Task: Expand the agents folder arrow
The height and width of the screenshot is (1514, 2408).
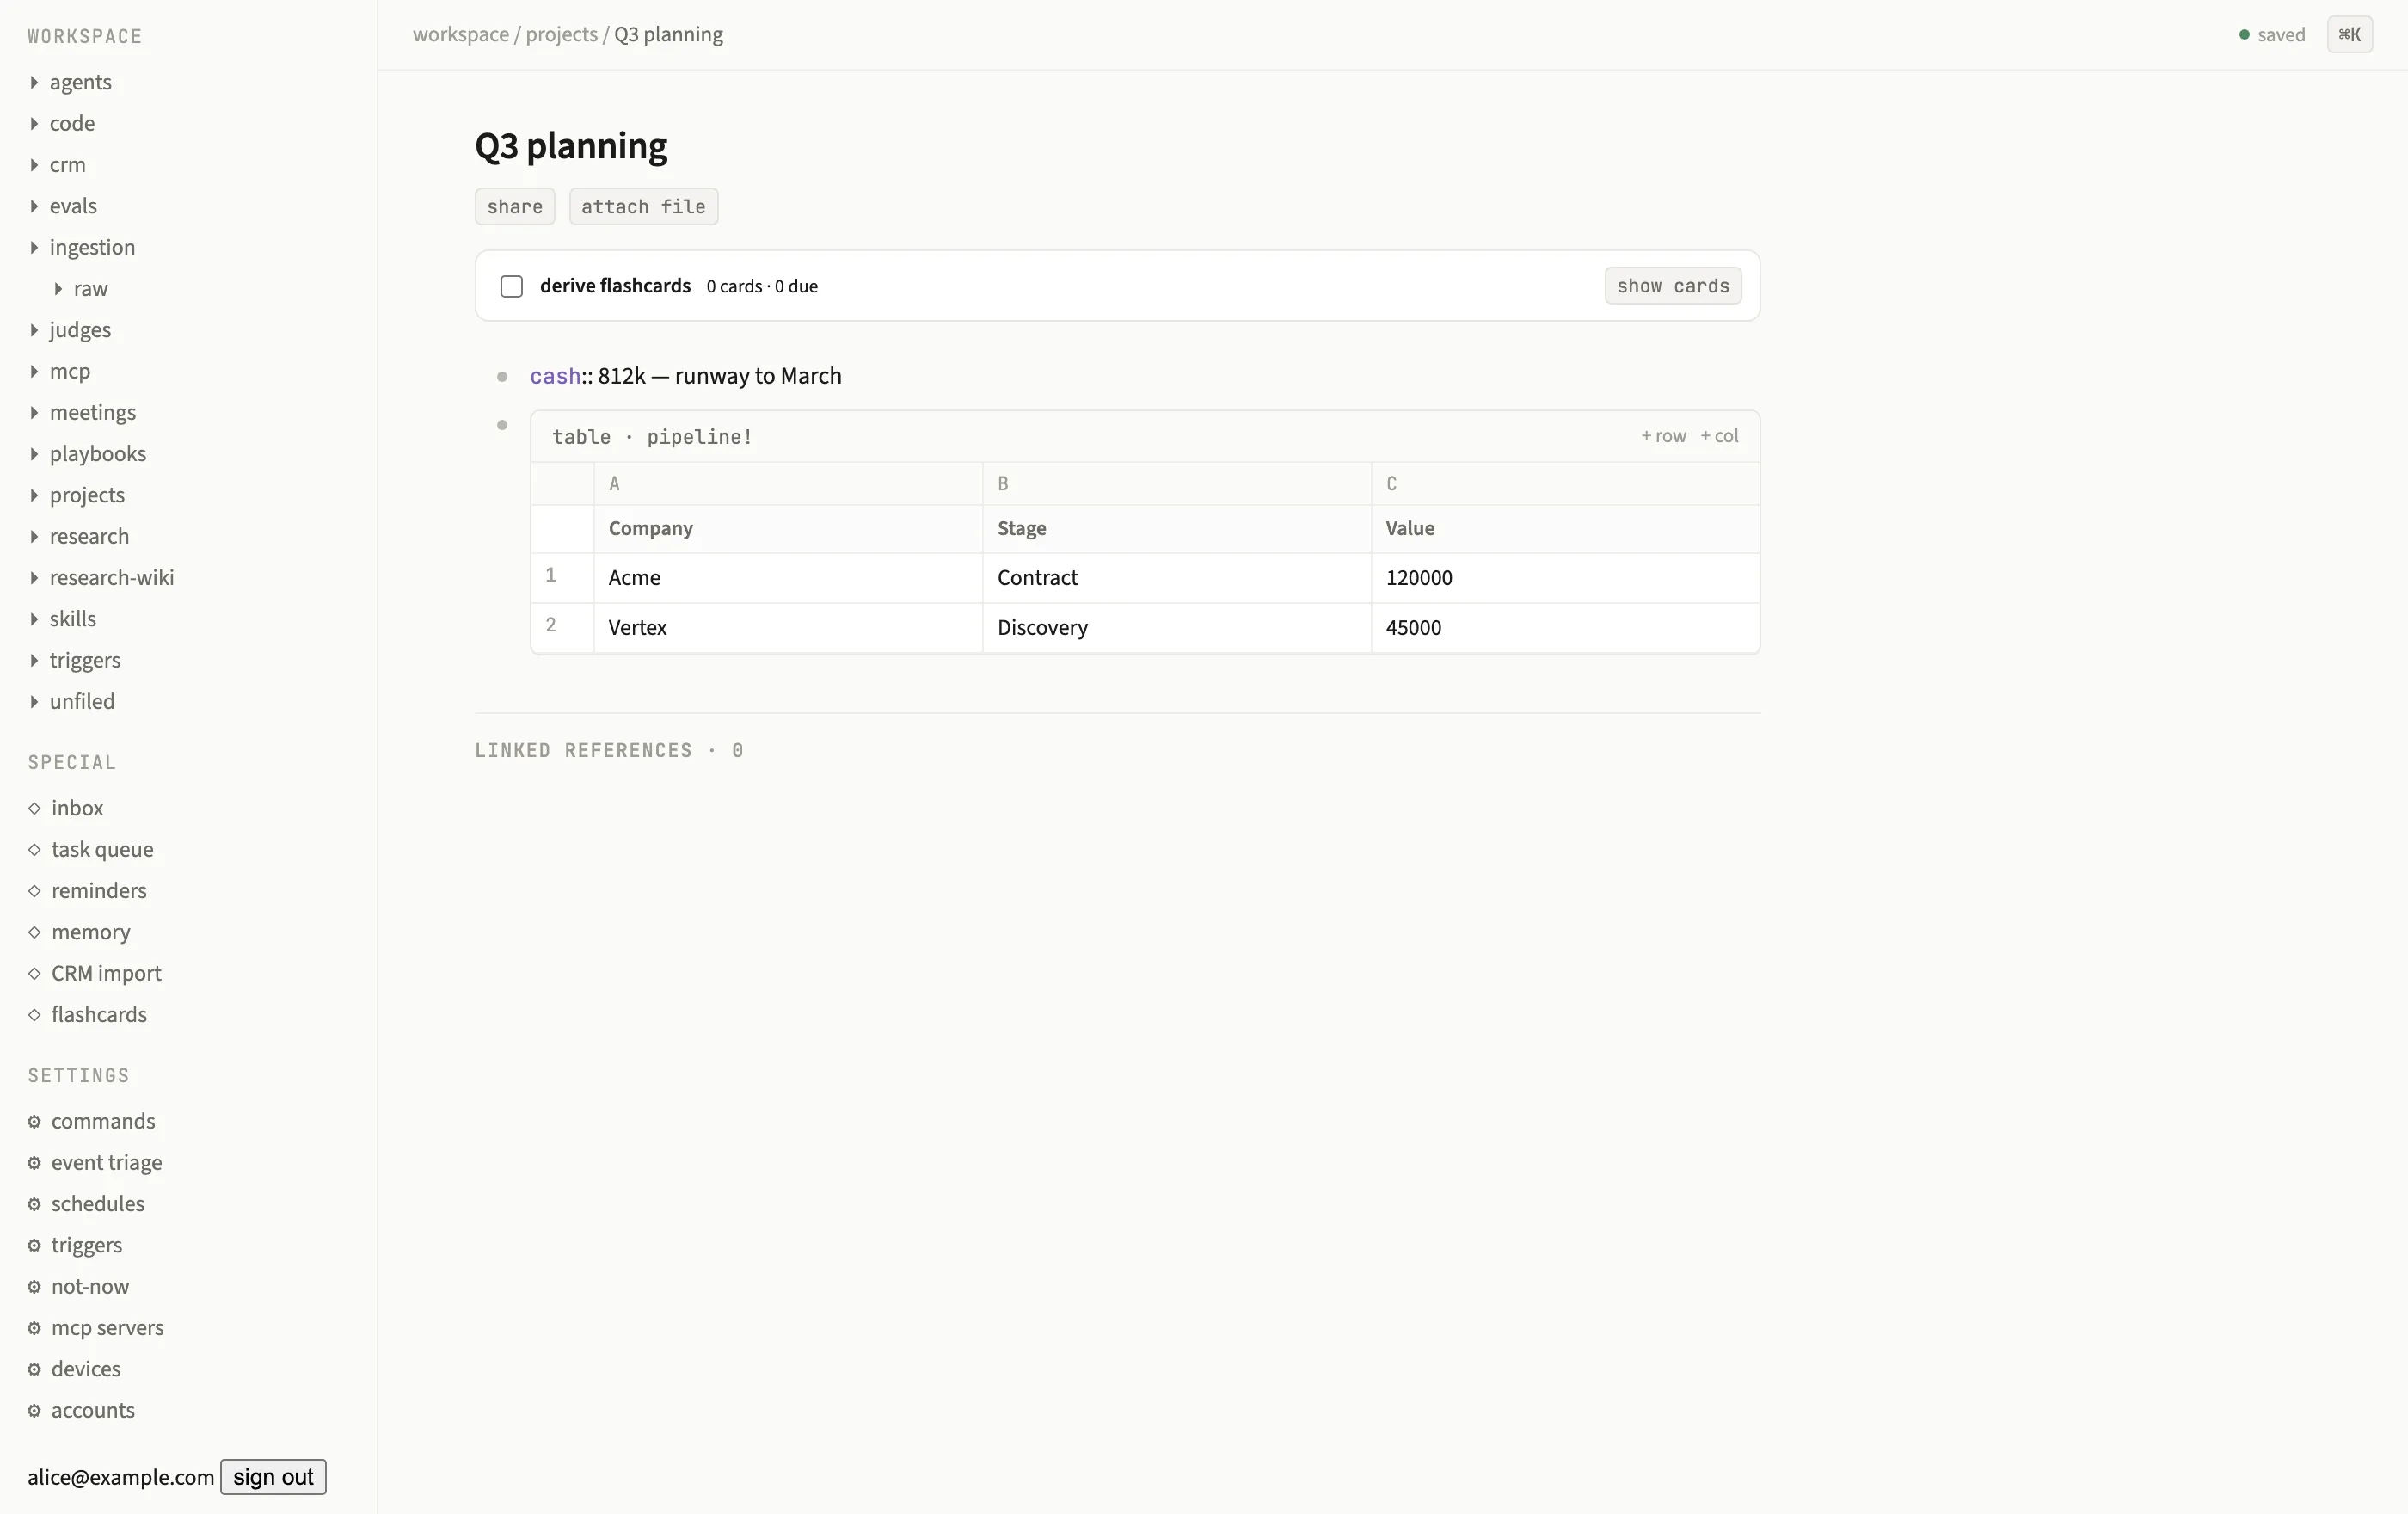Action: tap(34, 82)
